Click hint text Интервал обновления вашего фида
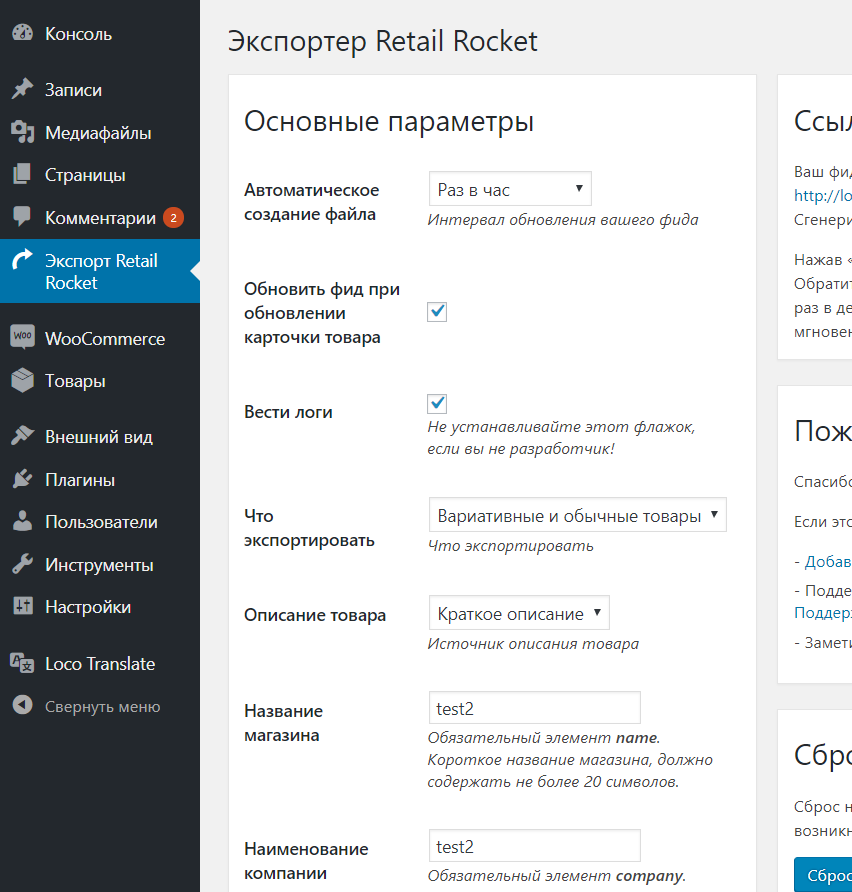Screen dimensions: 852x892 563,220
